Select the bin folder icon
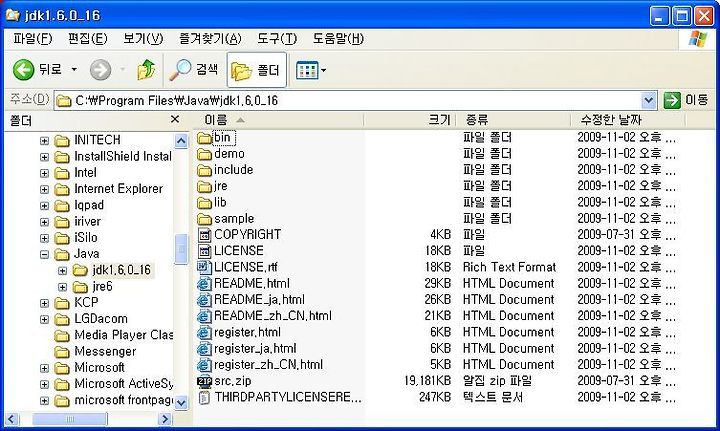This screenshot has height=431, width=720. pos(204,138)
